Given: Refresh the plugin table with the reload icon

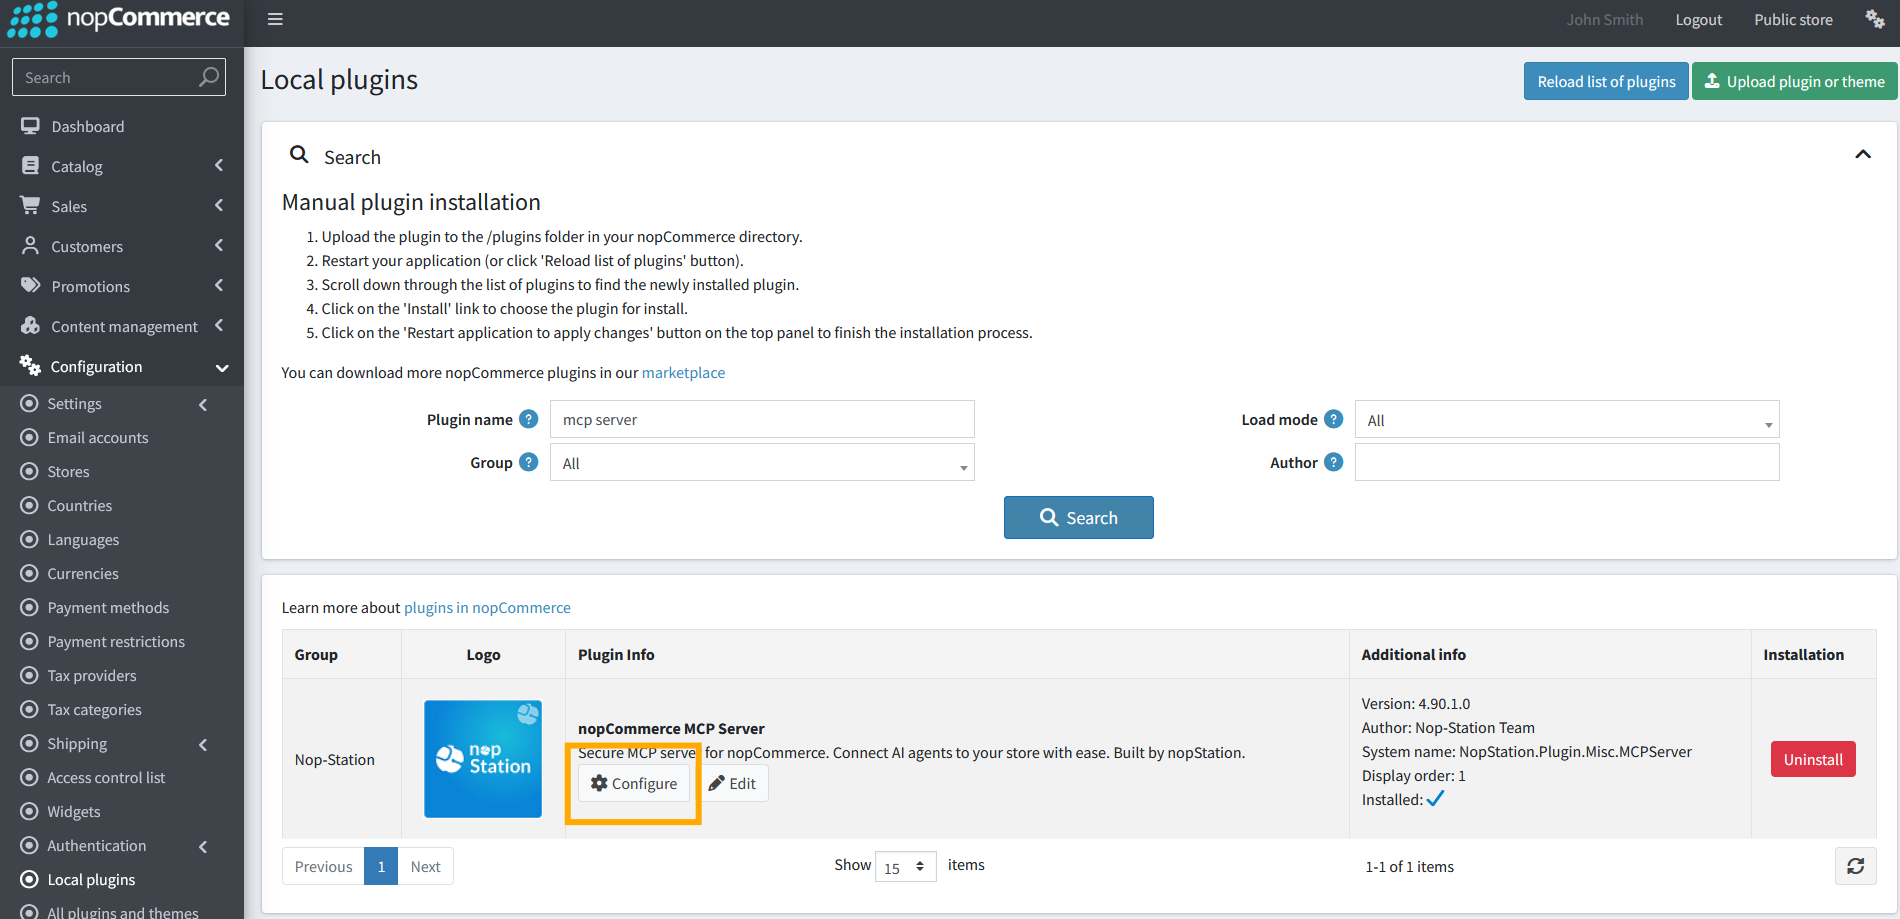Looking at the screenshot, I should [x=1855, y=866].
